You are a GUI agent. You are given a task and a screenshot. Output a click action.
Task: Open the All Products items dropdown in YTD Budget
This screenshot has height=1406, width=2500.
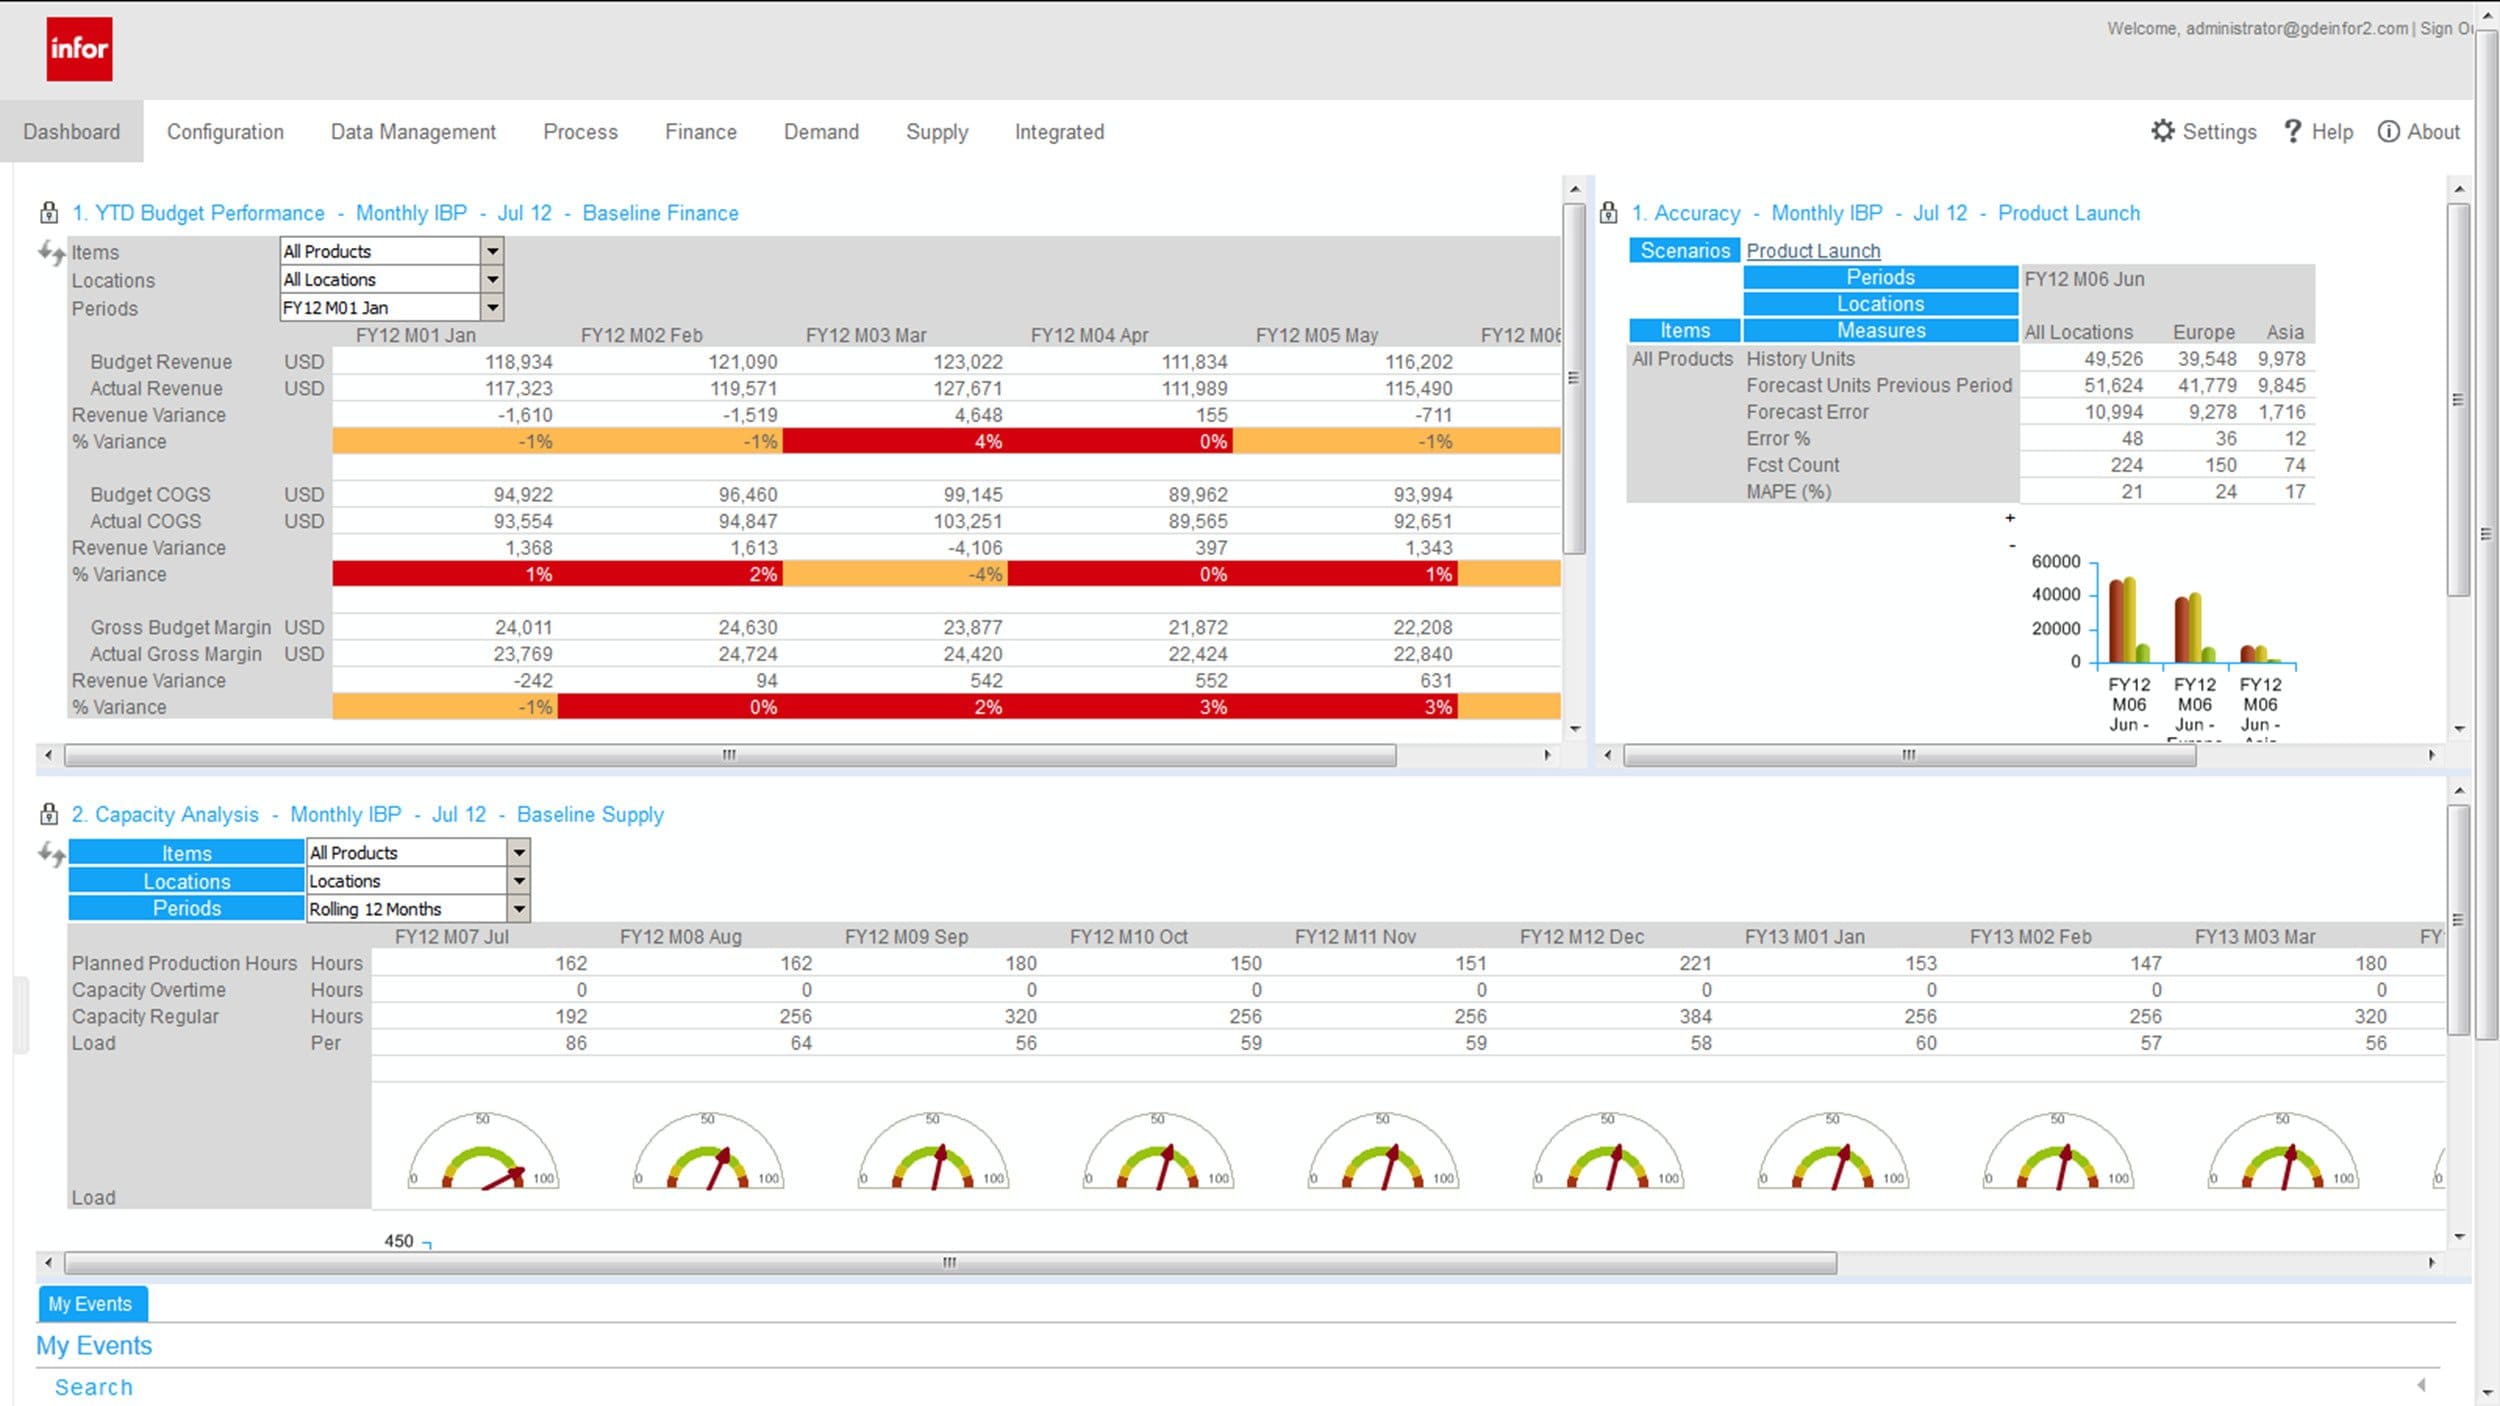492,251
